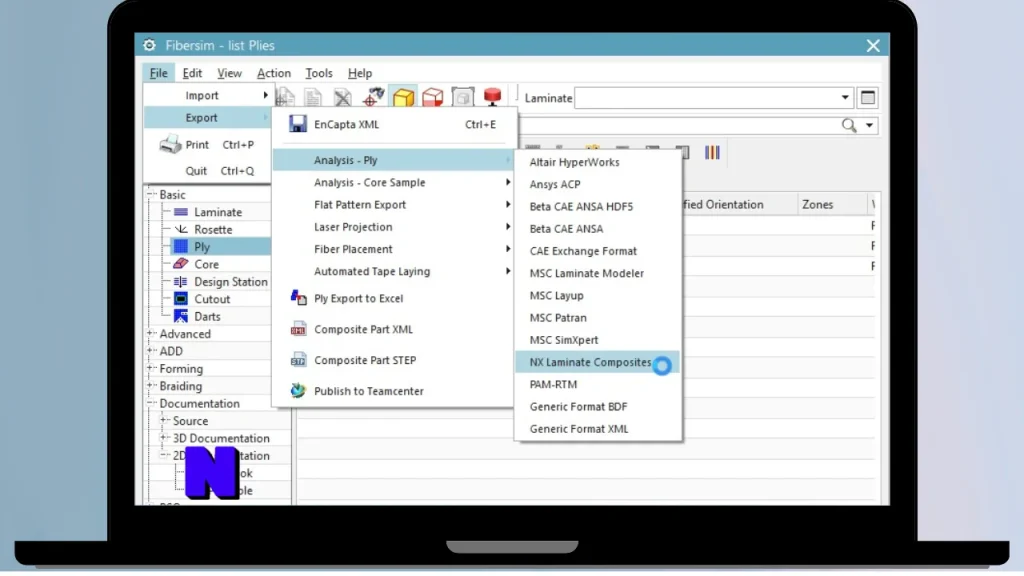Expand the 3D Documentation tree node
The height and width of the screenshot is (576, 1024).
click(x=165, y=438)
